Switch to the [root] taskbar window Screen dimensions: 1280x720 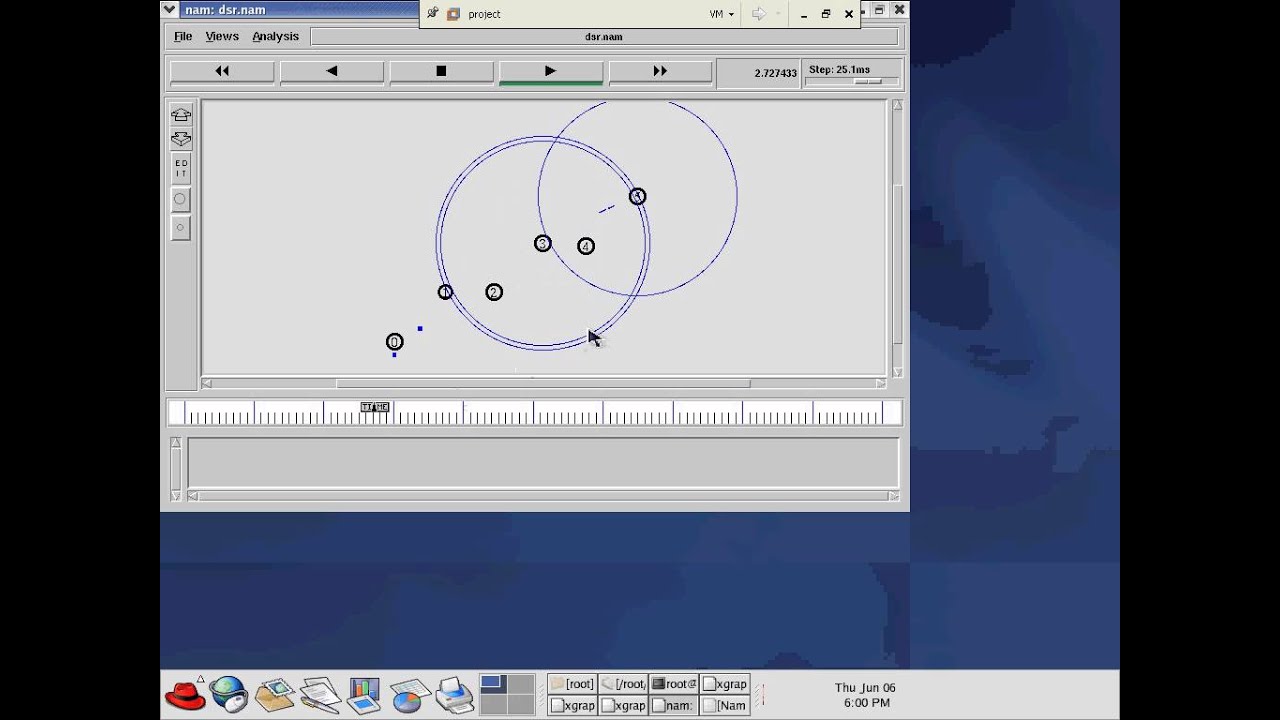click(x=572, y=684)
